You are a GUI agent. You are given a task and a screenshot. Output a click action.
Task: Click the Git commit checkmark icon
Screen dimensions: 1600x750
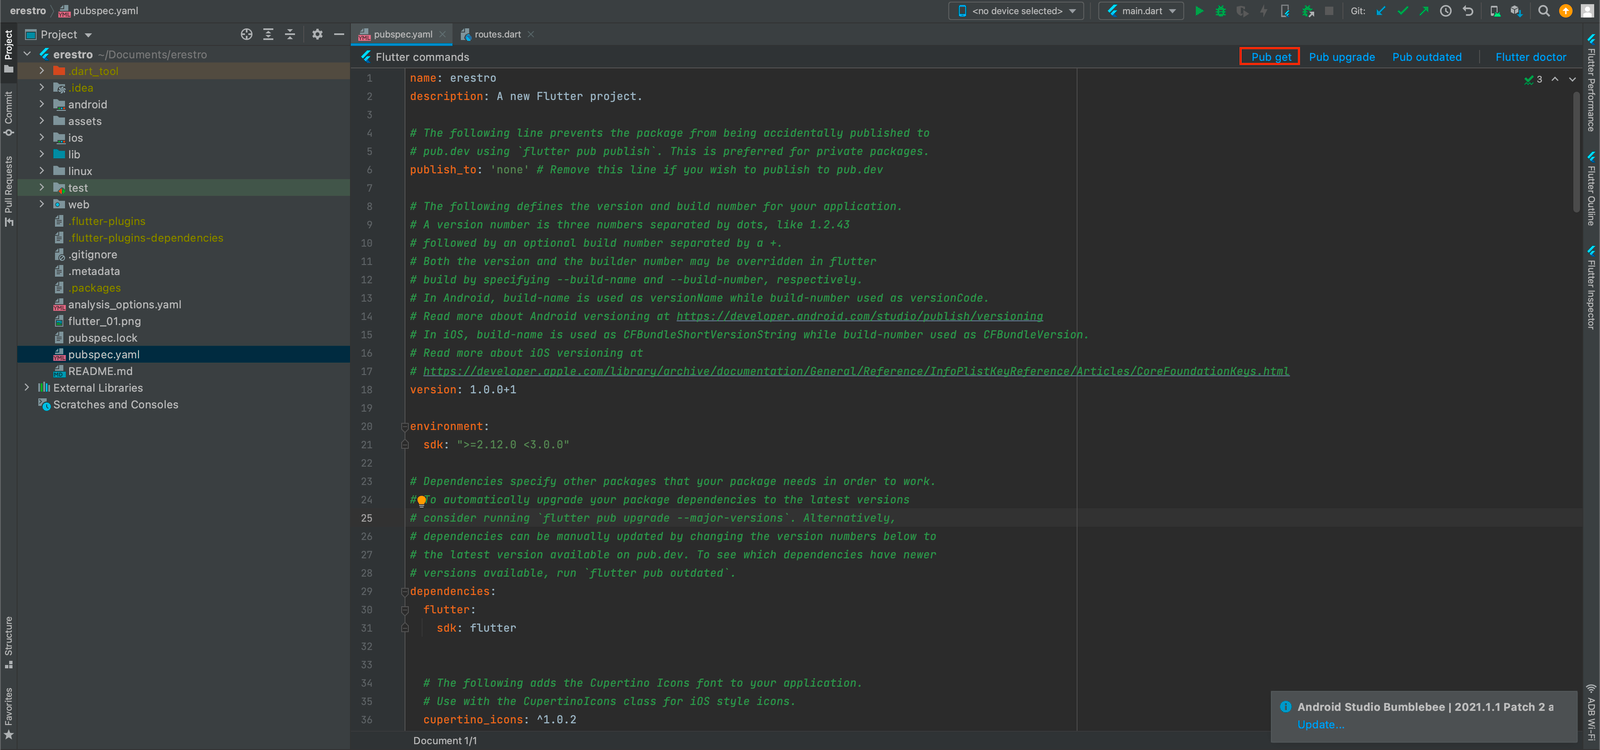pos(1402,11)
